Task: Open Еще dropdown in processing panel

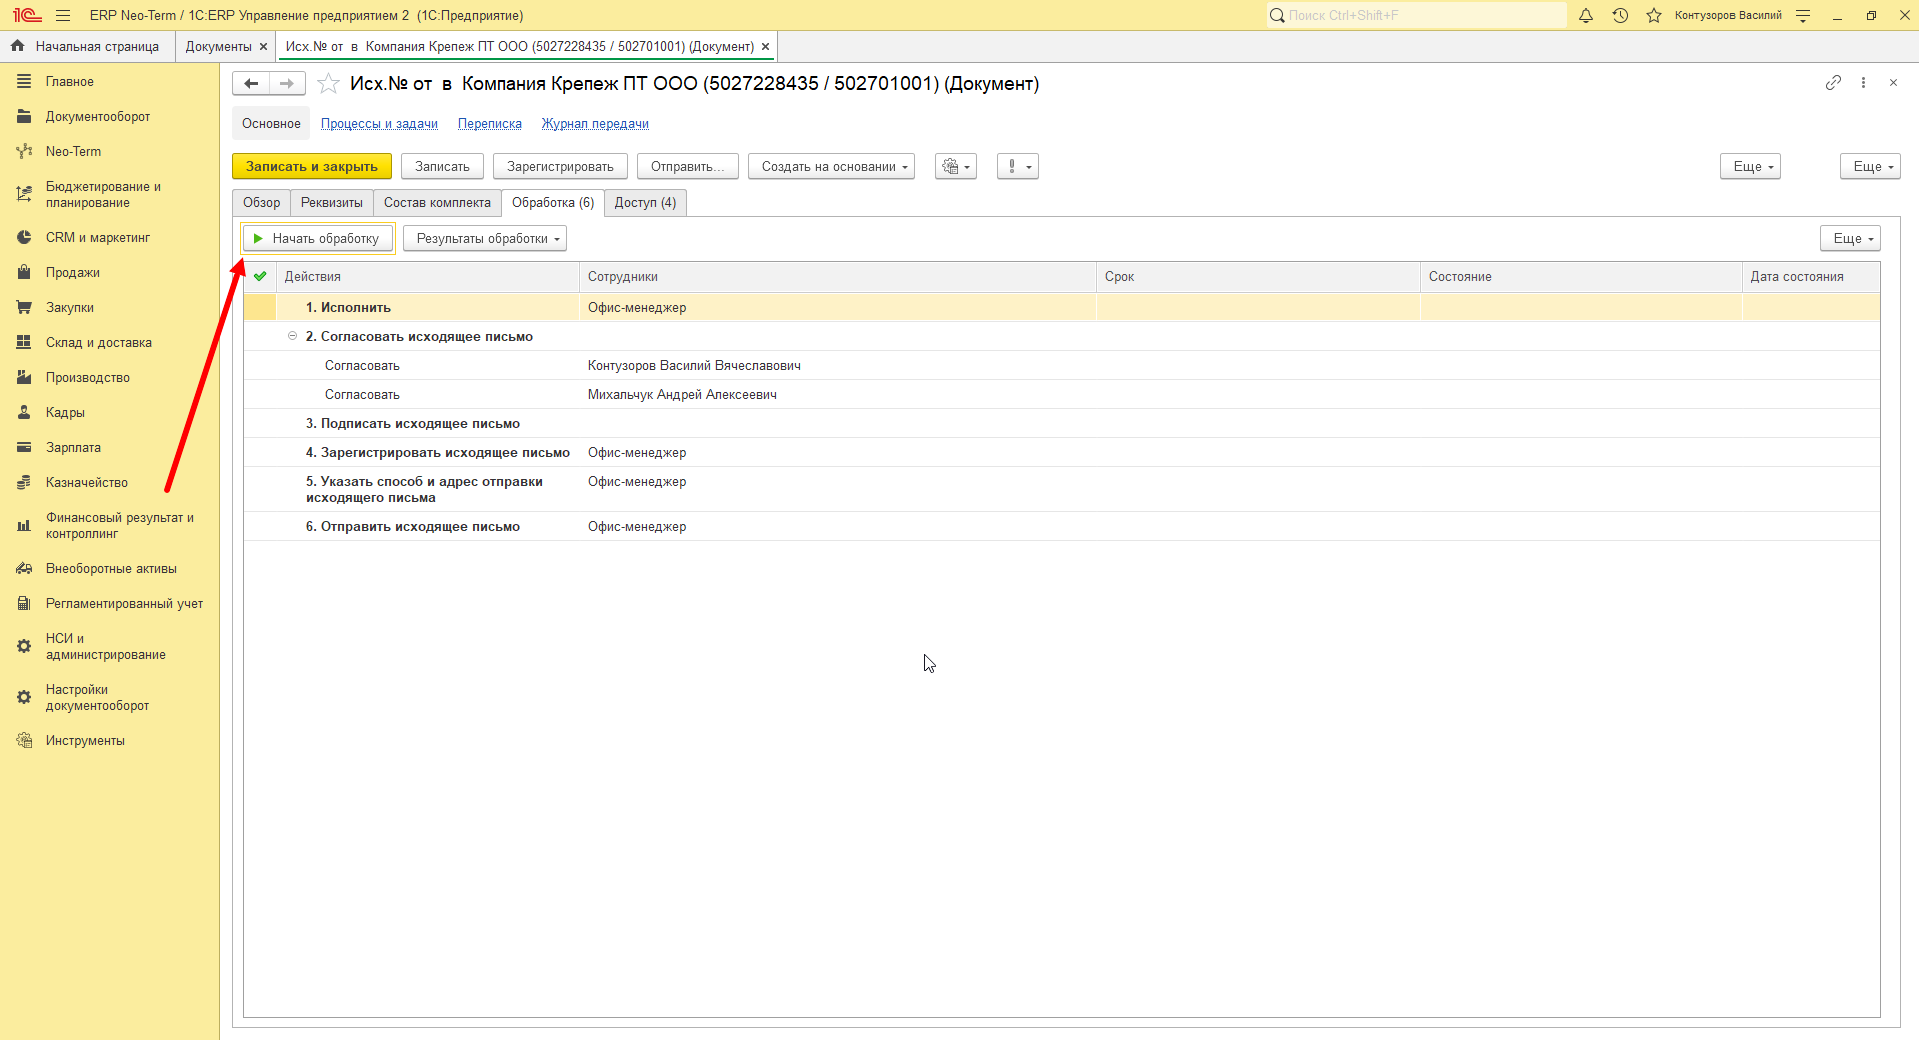Action: pyautogui.click(x=1850, y=239)
